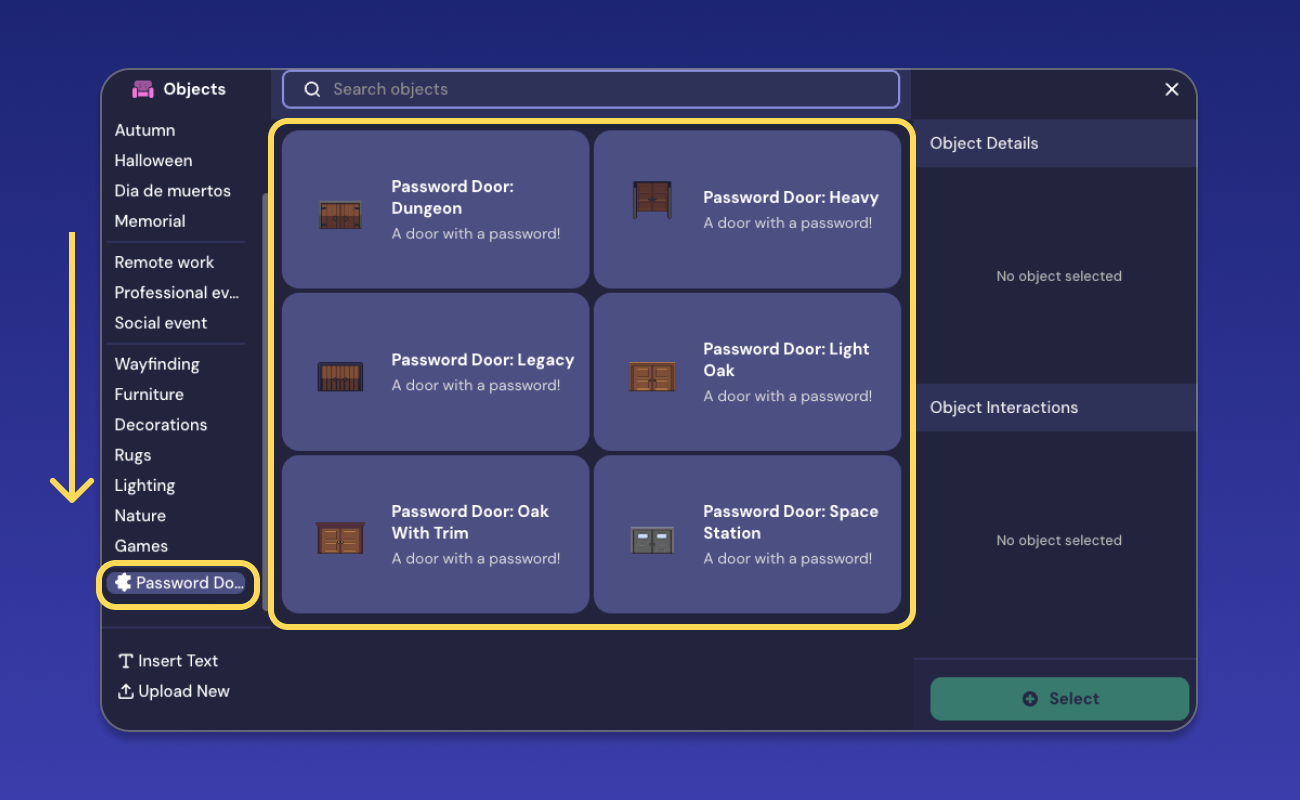Screen dimensions: 1300x800
Task: Open the Furniture category
Action: tap(148, 394)
